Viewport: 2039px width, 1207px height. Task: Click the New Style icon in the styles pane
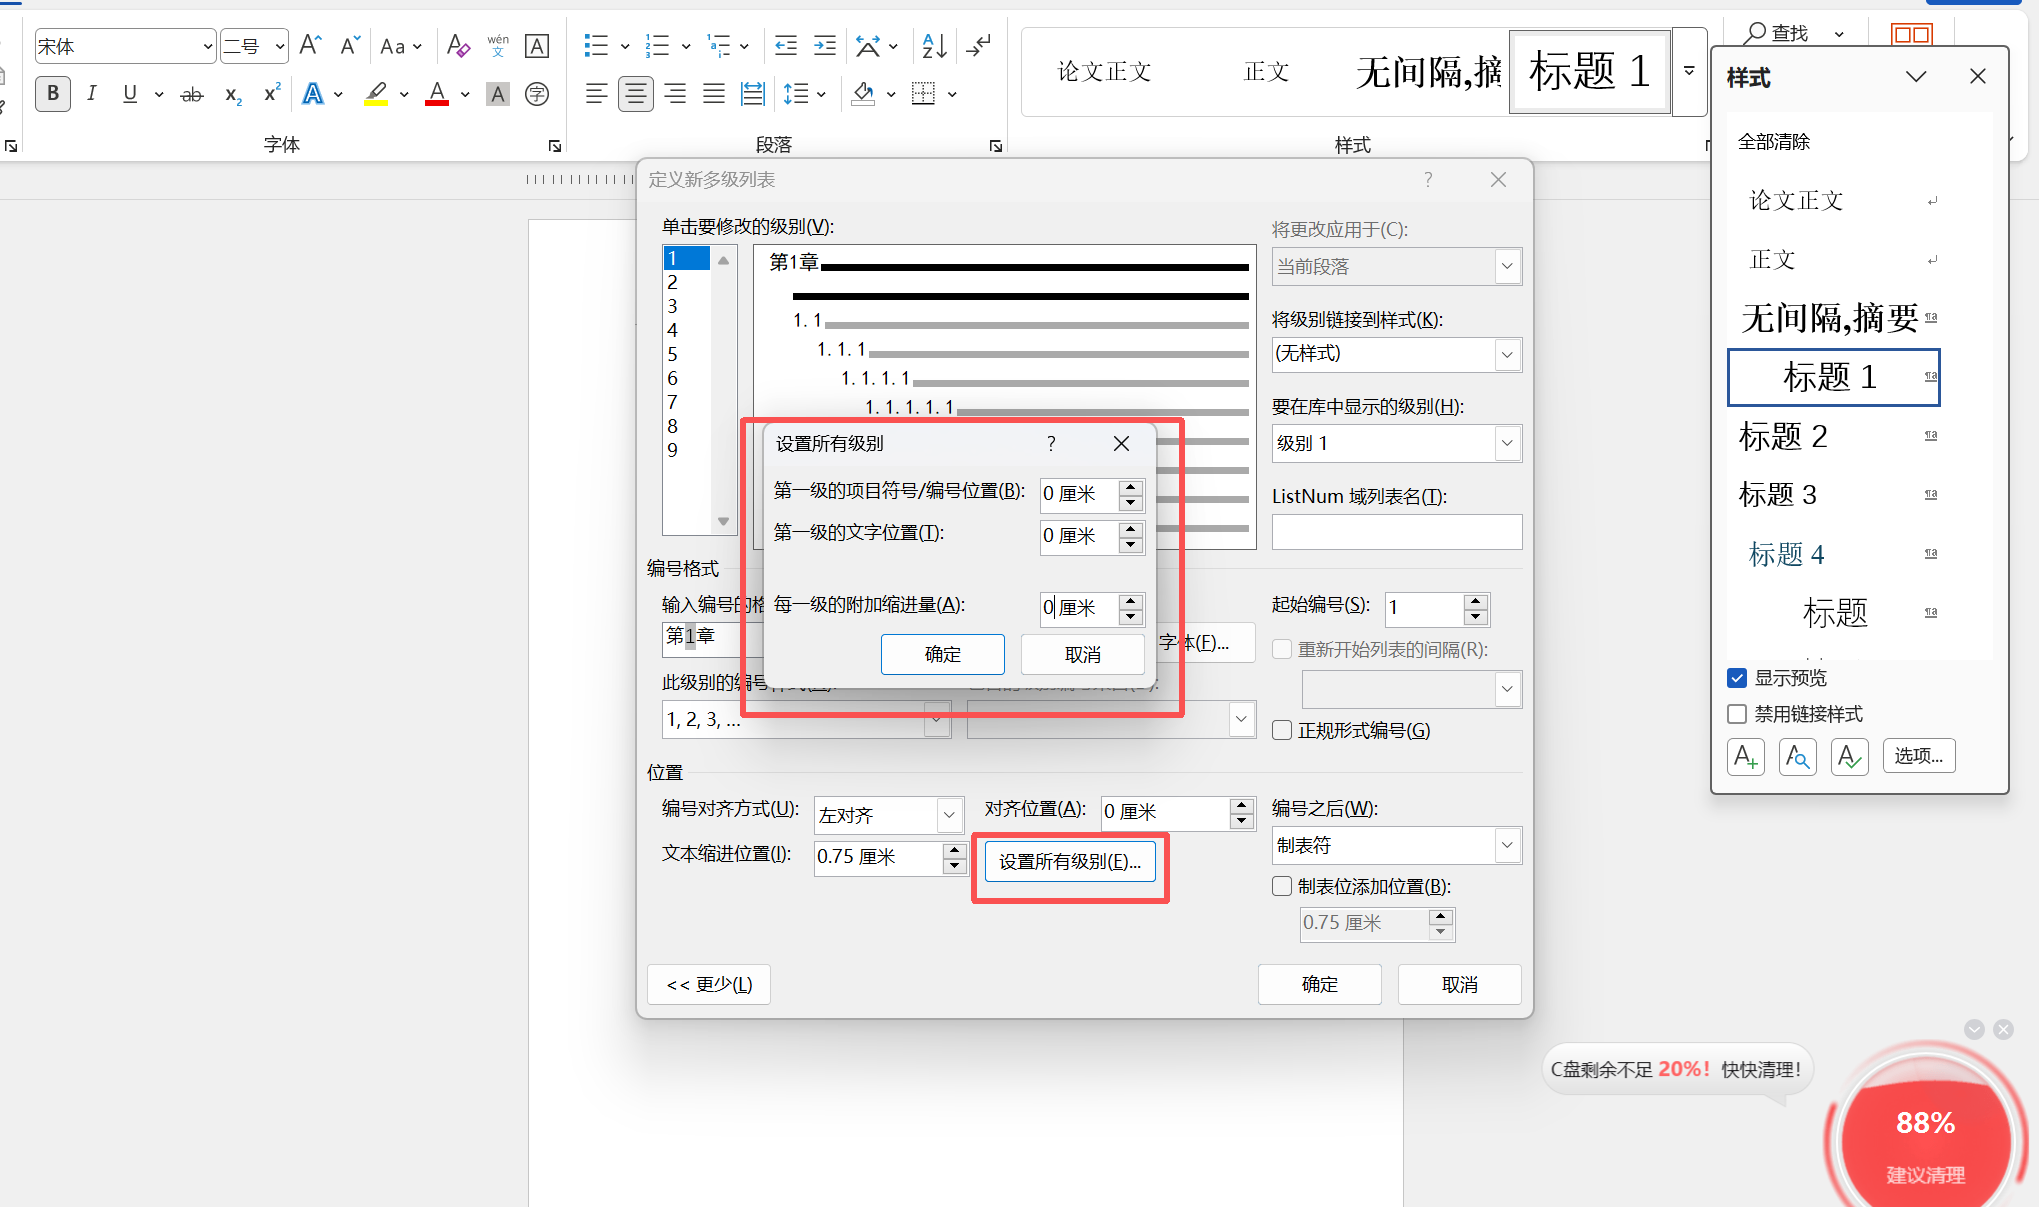pyautogui.click(x=1745, y=756)
